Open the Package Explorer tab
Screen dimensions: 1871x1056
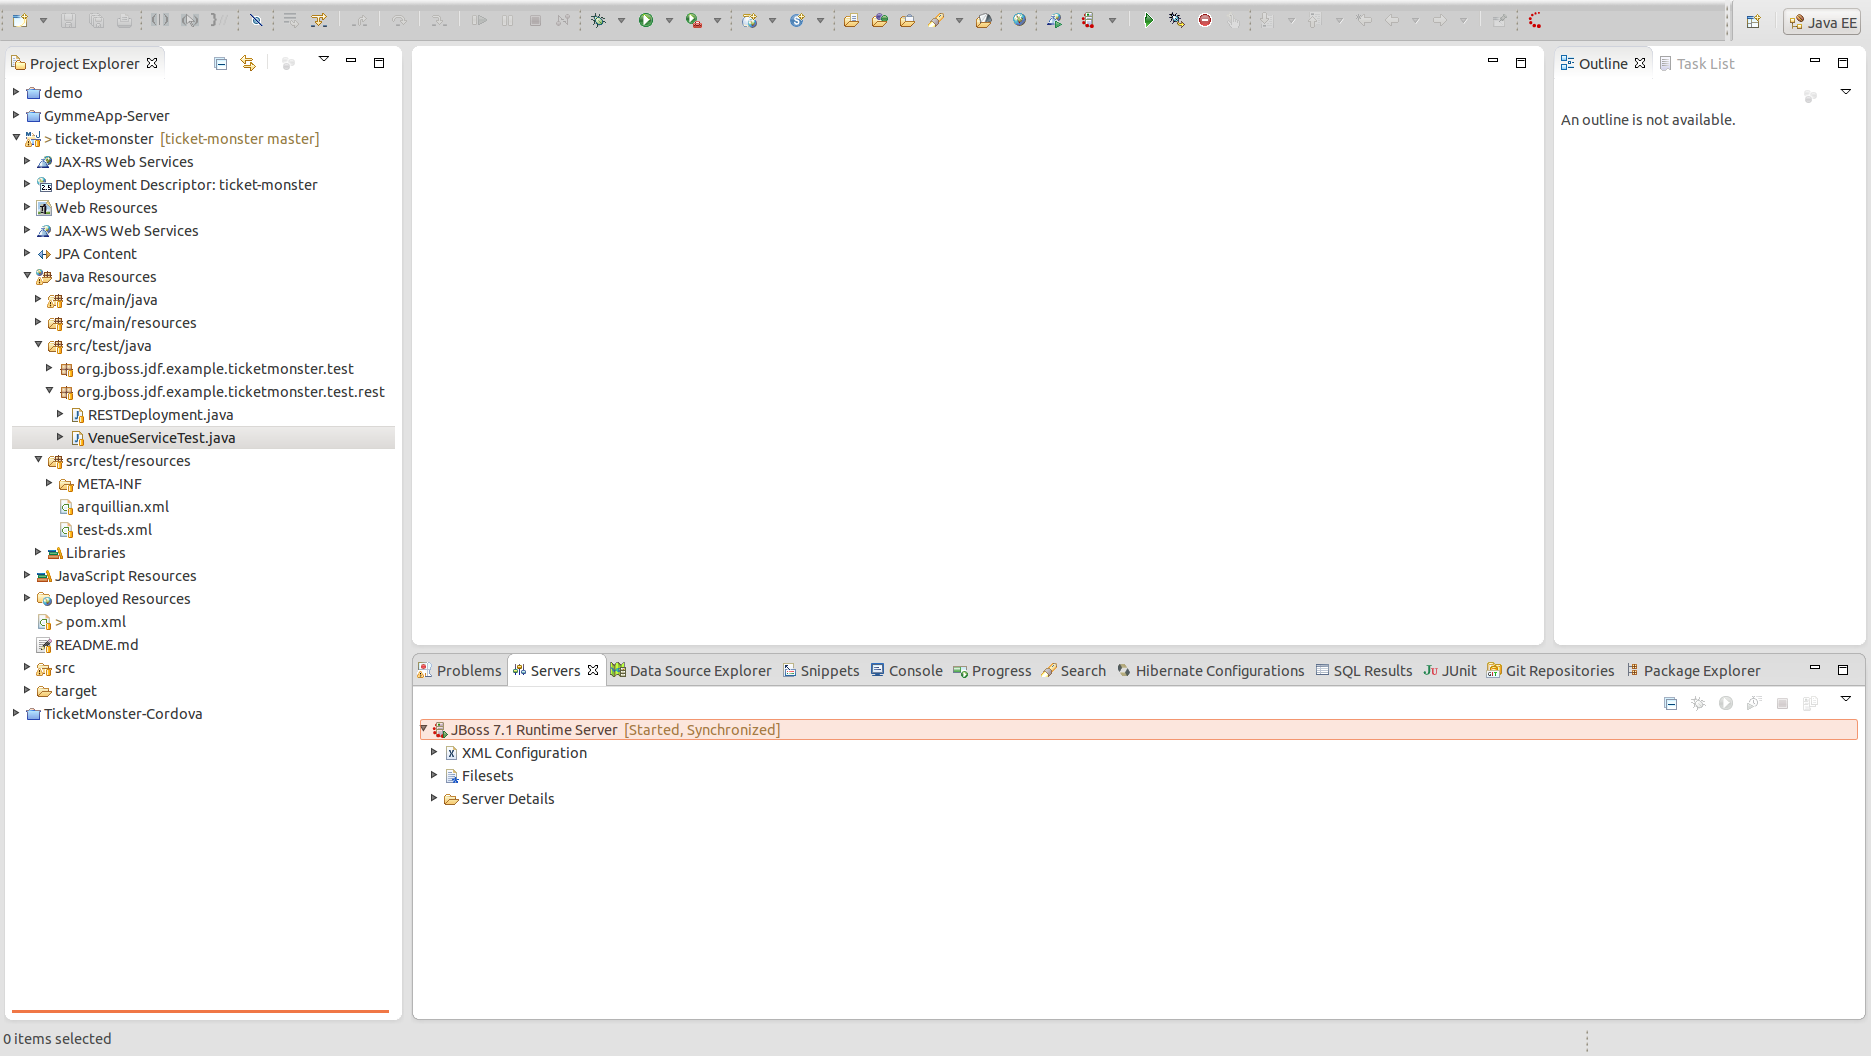[x=1693, y=671]
